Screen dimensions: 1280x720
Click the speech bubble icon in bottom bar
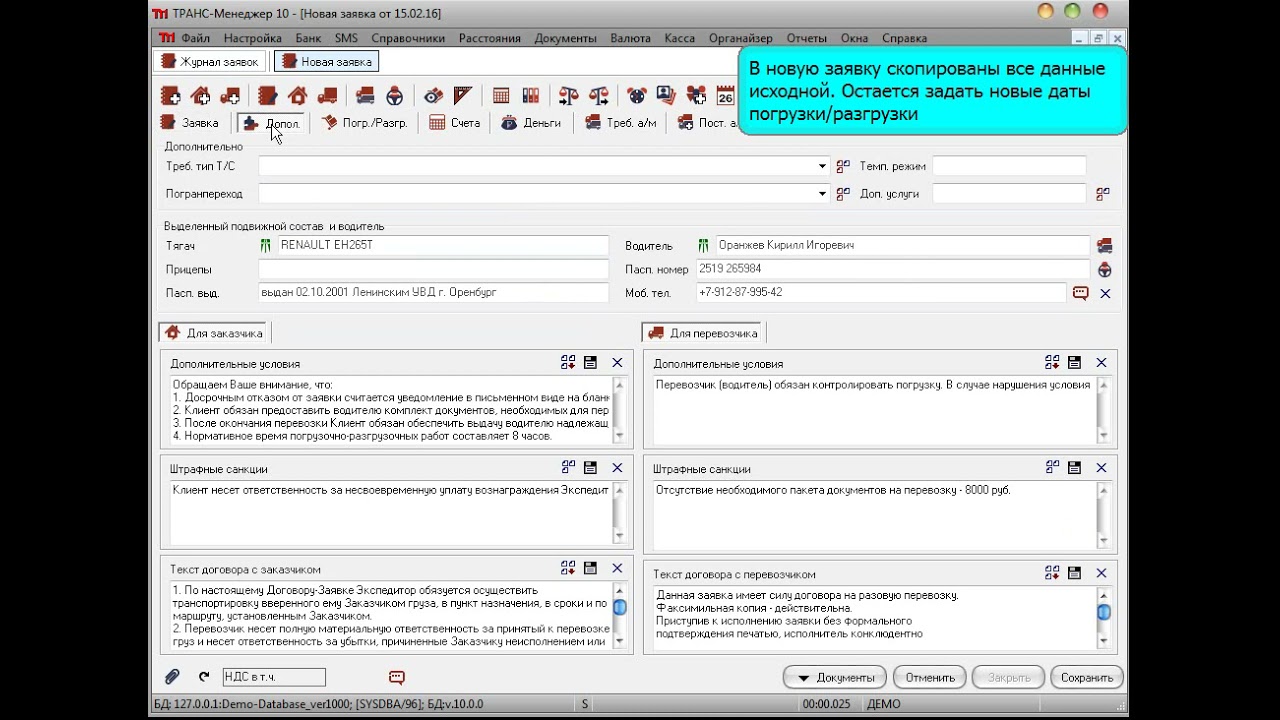(x=397, y=677)
